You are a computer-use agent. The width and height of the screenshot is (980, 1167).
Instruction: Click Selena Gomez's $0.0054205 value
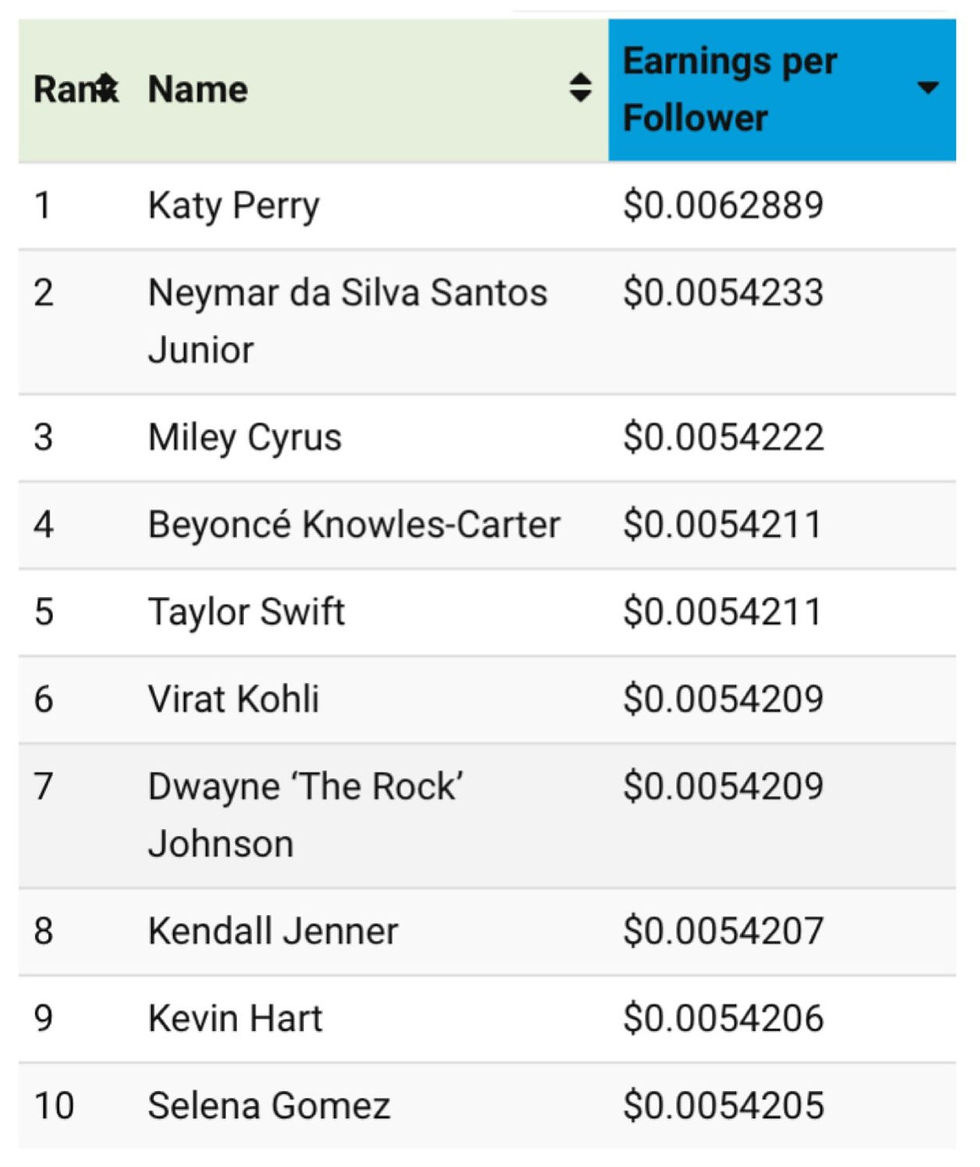[x=723, y=1106]
